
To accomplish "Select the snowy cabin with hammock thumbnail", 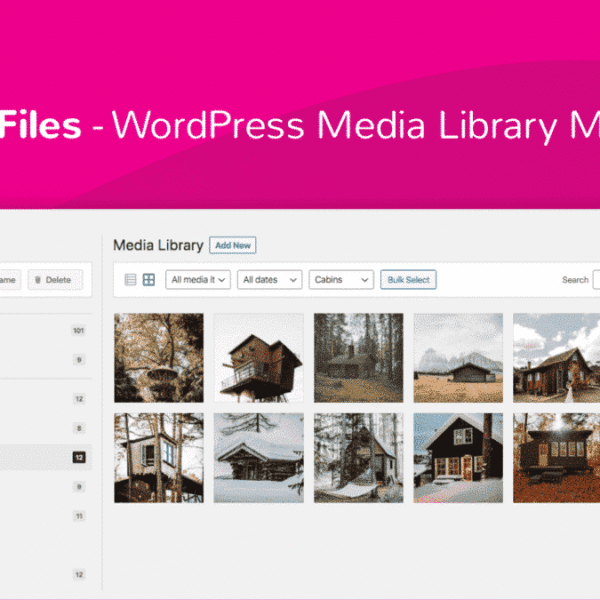I will pos(359,458).
